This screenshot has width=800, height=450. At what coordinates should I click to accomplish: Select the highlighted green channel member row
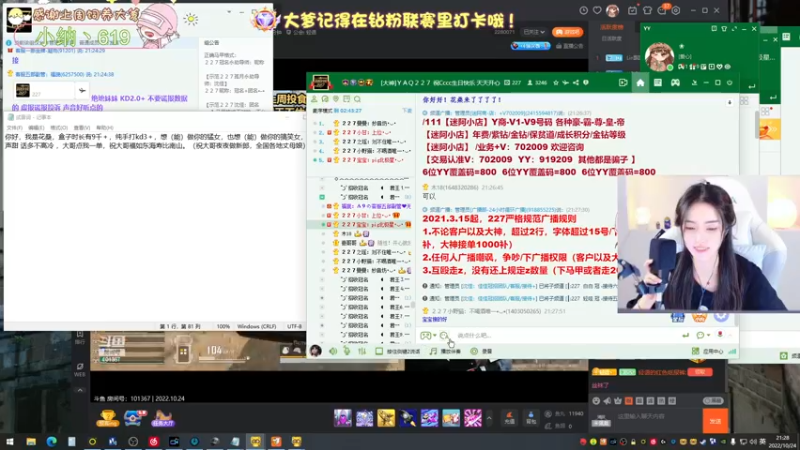360,224
